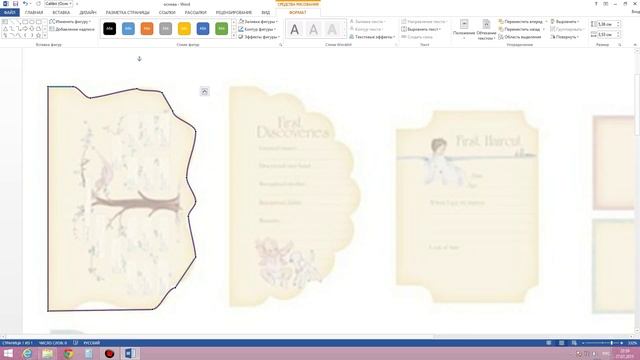Open the Рецензирование tab
640x360 pixels.
[234, 13]
